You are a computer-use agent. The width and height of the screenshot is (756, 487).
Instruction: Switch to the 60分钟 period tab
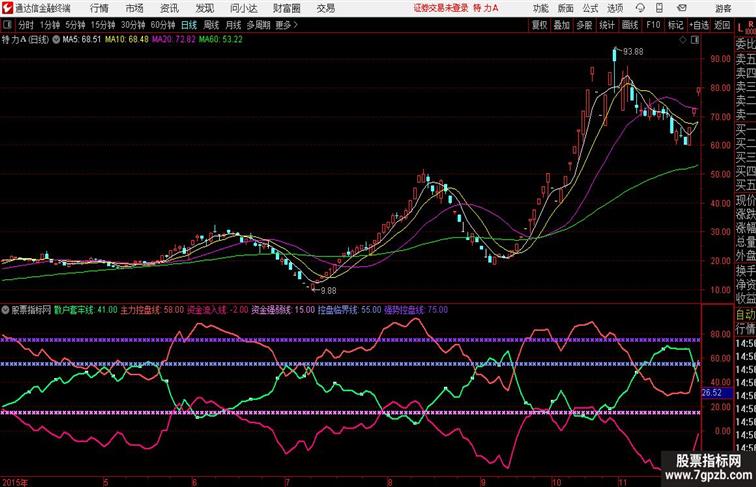point(162,25)
